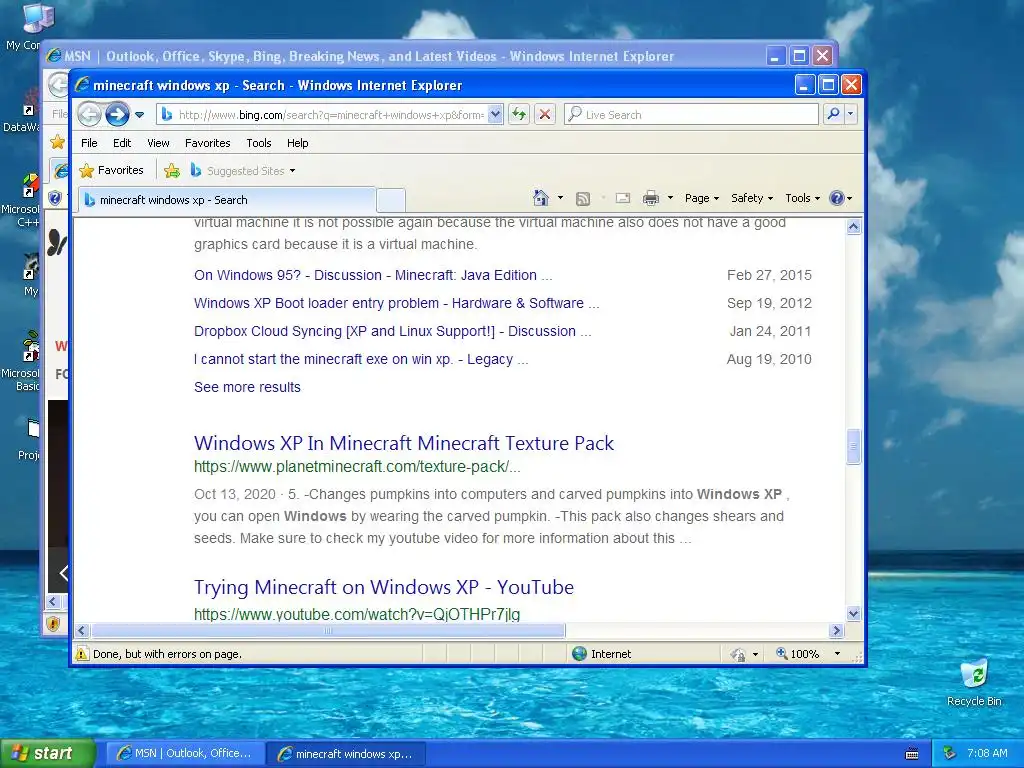
Task: Click the warning icon in the status bar
Action: (82, 654)
